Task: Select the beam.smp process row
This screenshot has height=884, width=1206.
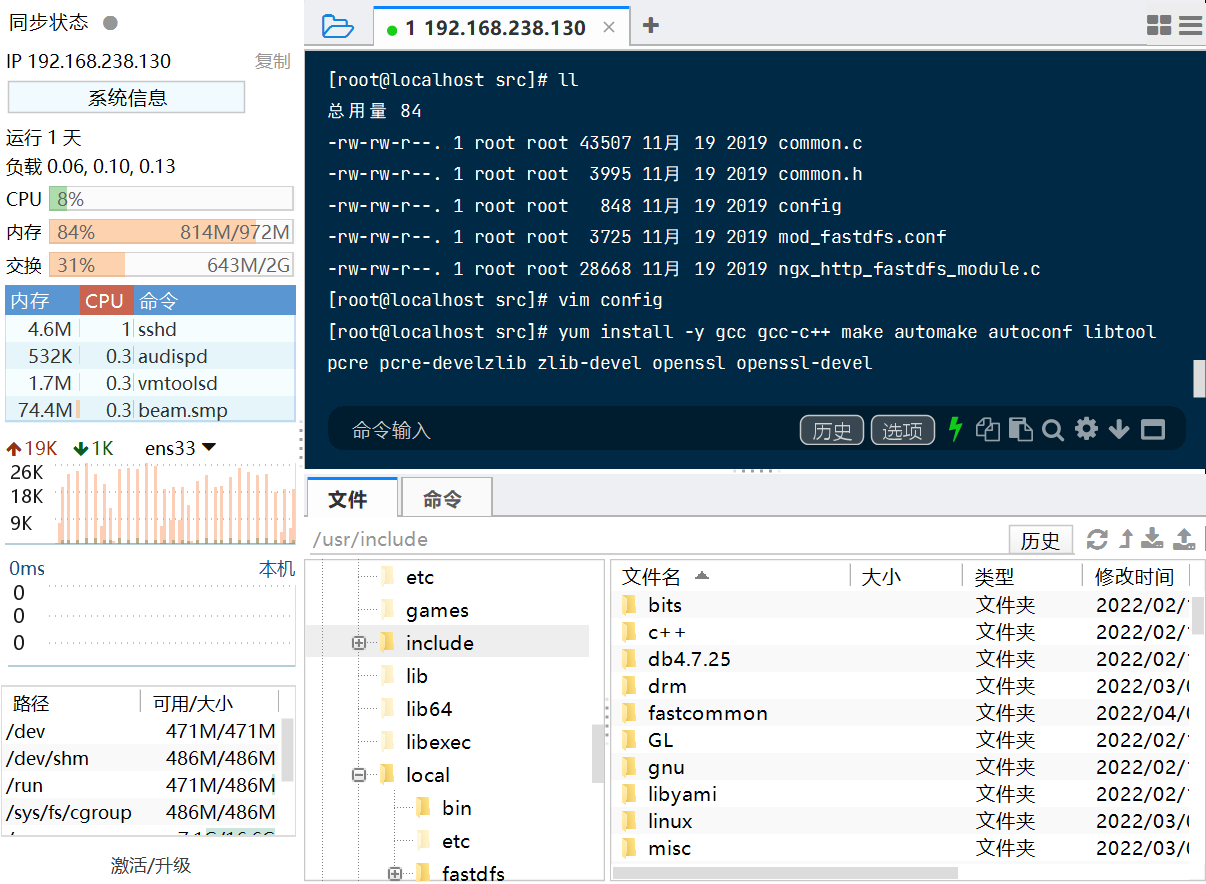Action: [150, 410]
